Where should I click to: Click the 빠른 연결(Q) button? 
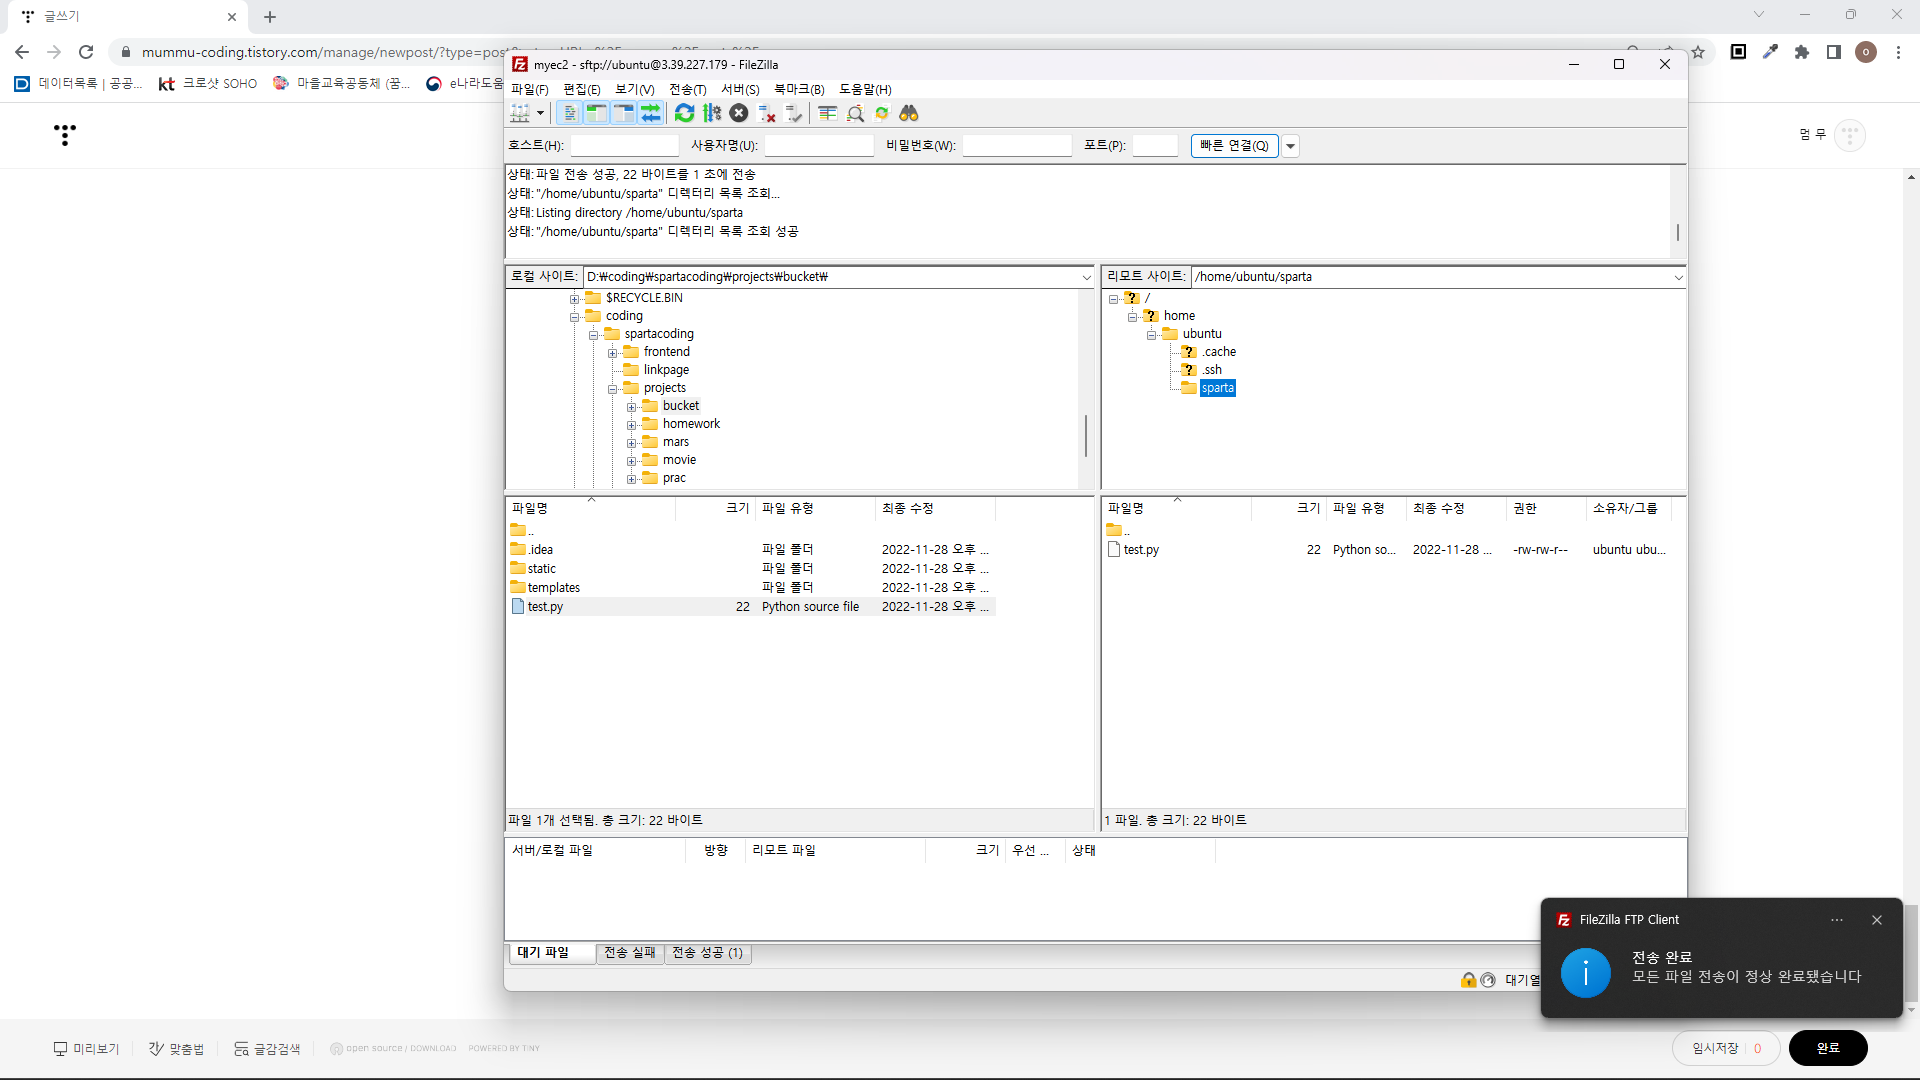click(x=1234, y=146)
